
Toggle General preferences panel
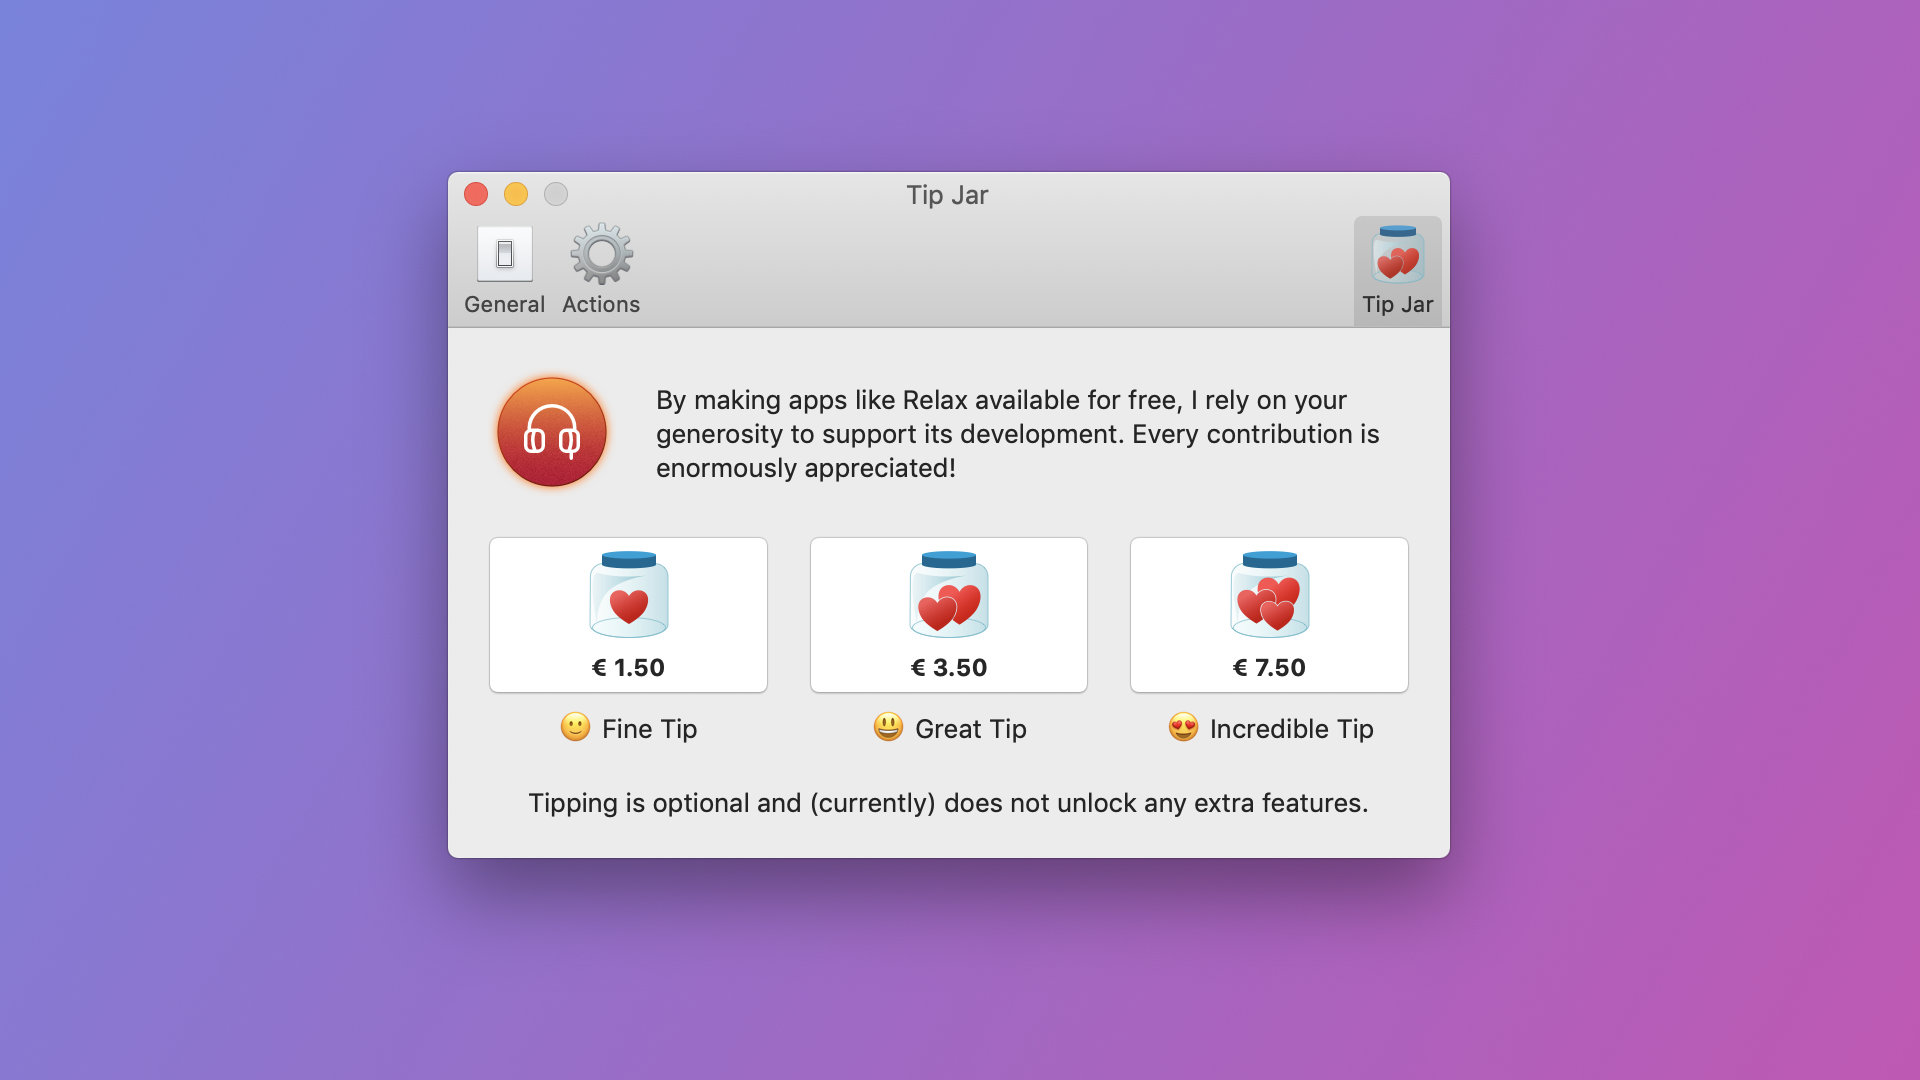[x=504, y=269]
